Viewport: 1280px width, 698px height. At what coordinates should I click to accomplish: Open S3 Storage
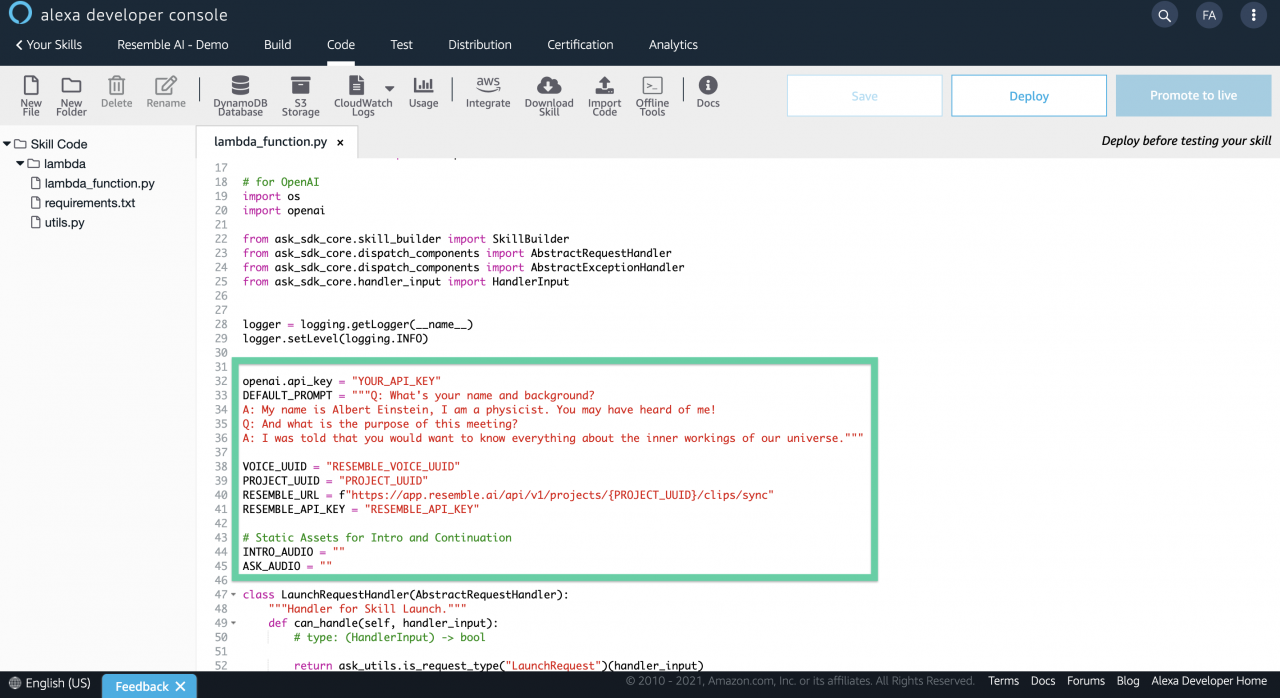click(x=300, y=95)
